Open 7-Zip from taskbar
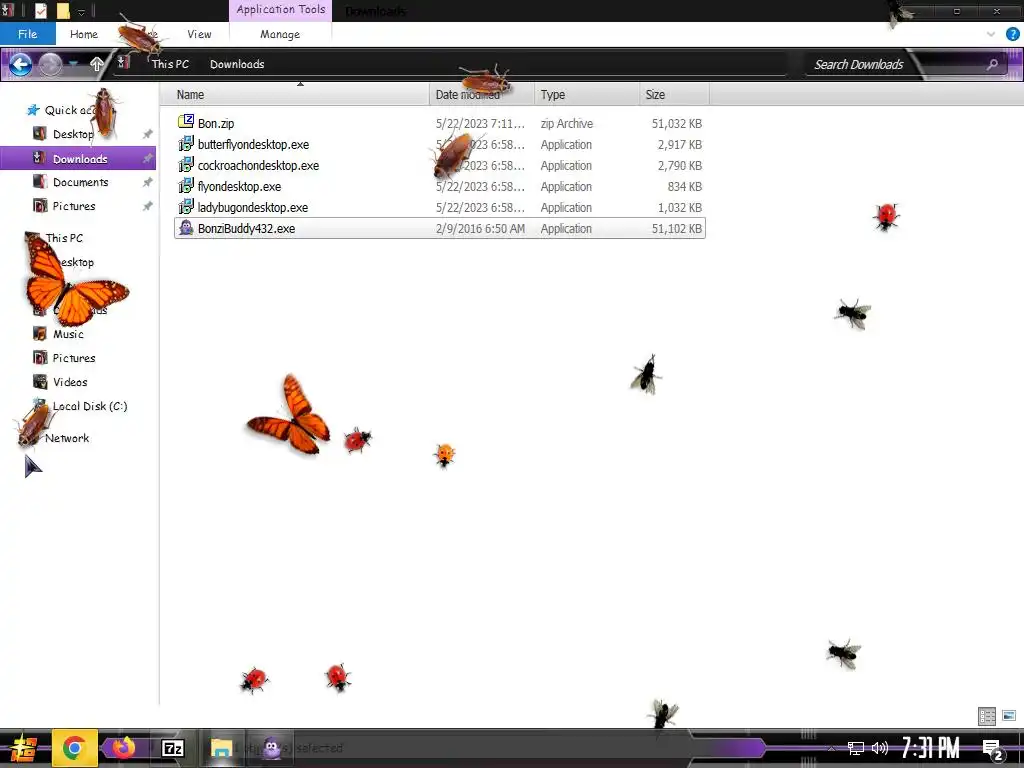1024x768 pixels. pos(173,748)
